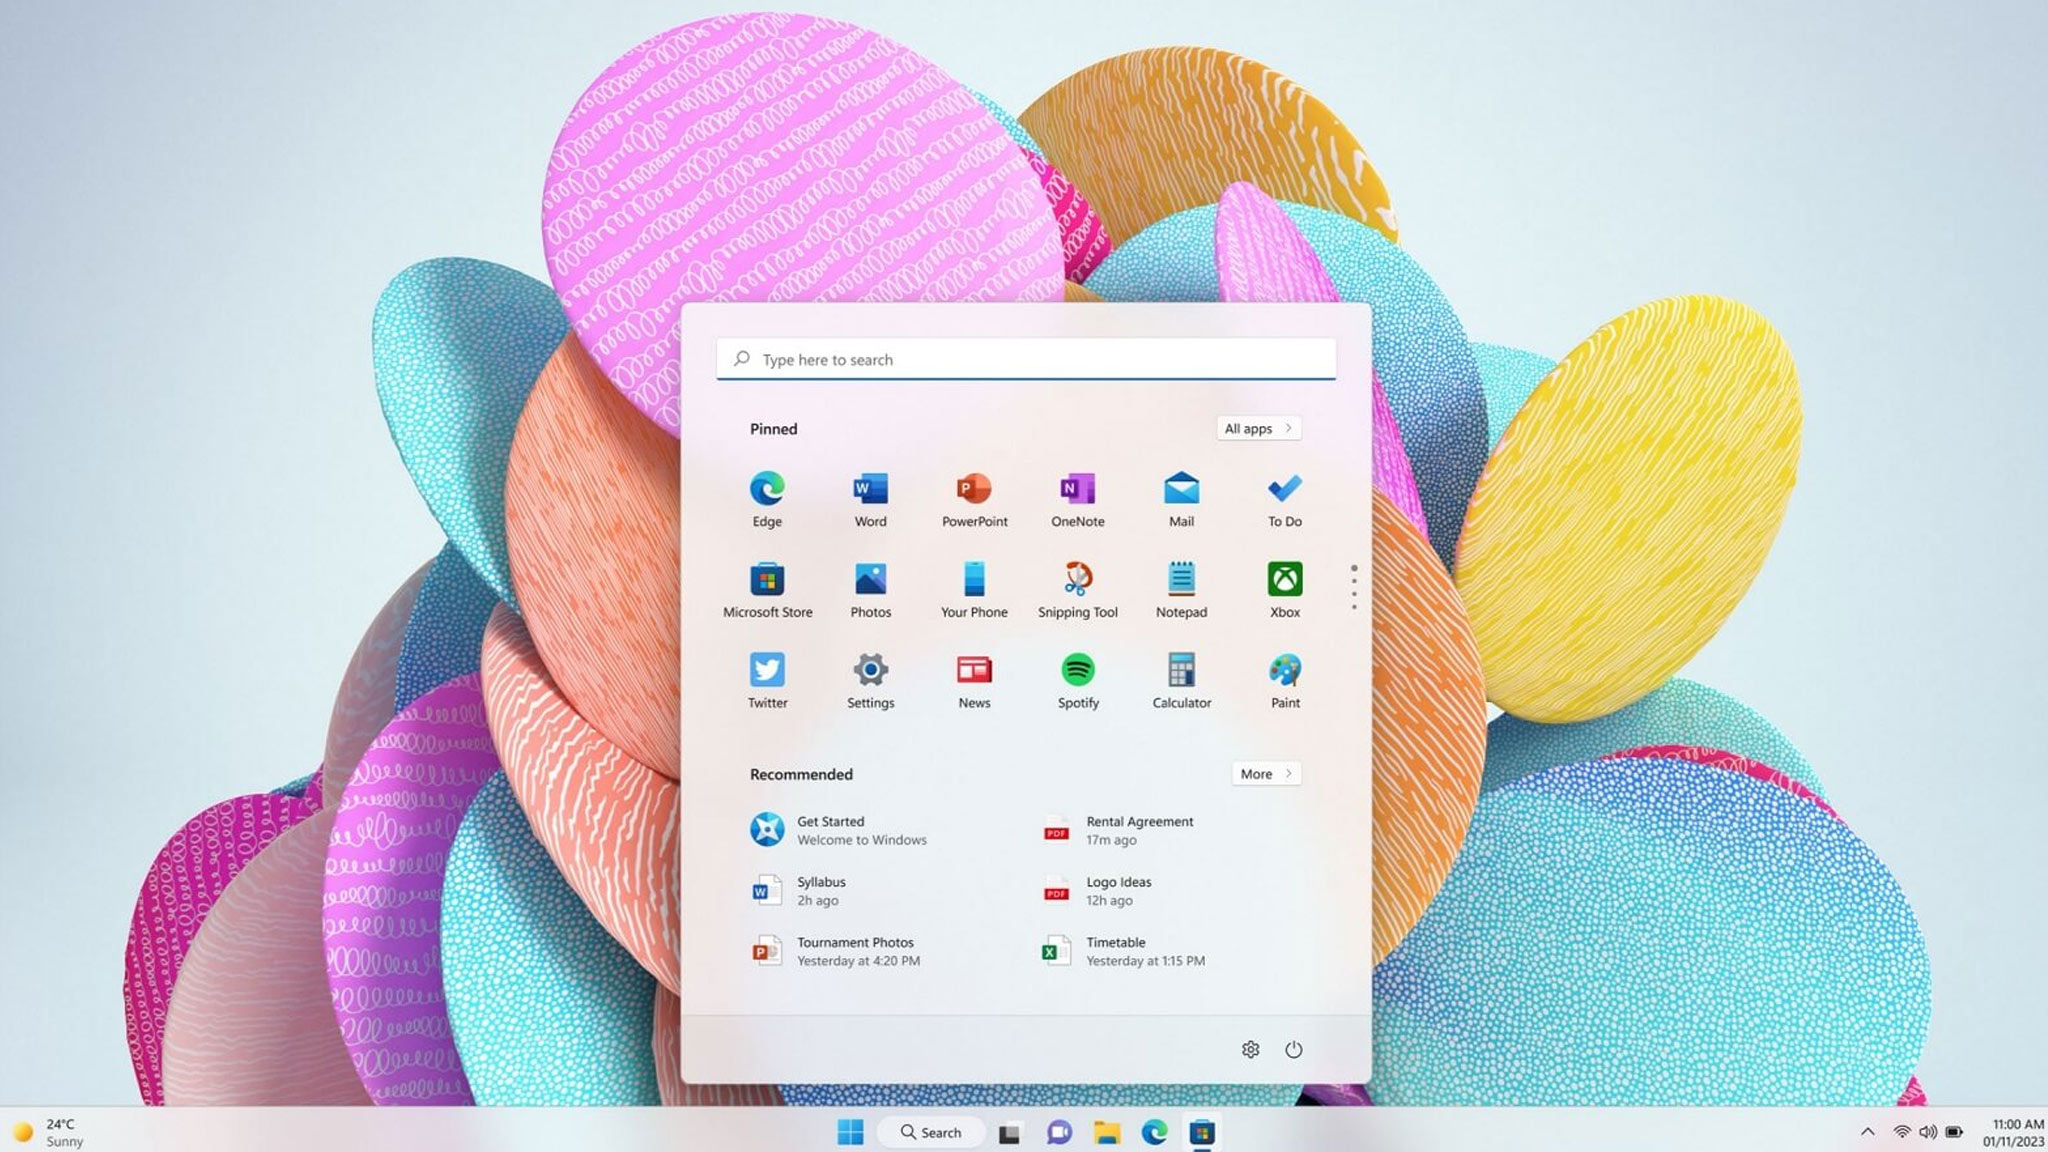Open Tournament Photos from Recommended
The height and width of the screenshot is (1152, 2048).
pyautogui.click(x=855, y=950)
